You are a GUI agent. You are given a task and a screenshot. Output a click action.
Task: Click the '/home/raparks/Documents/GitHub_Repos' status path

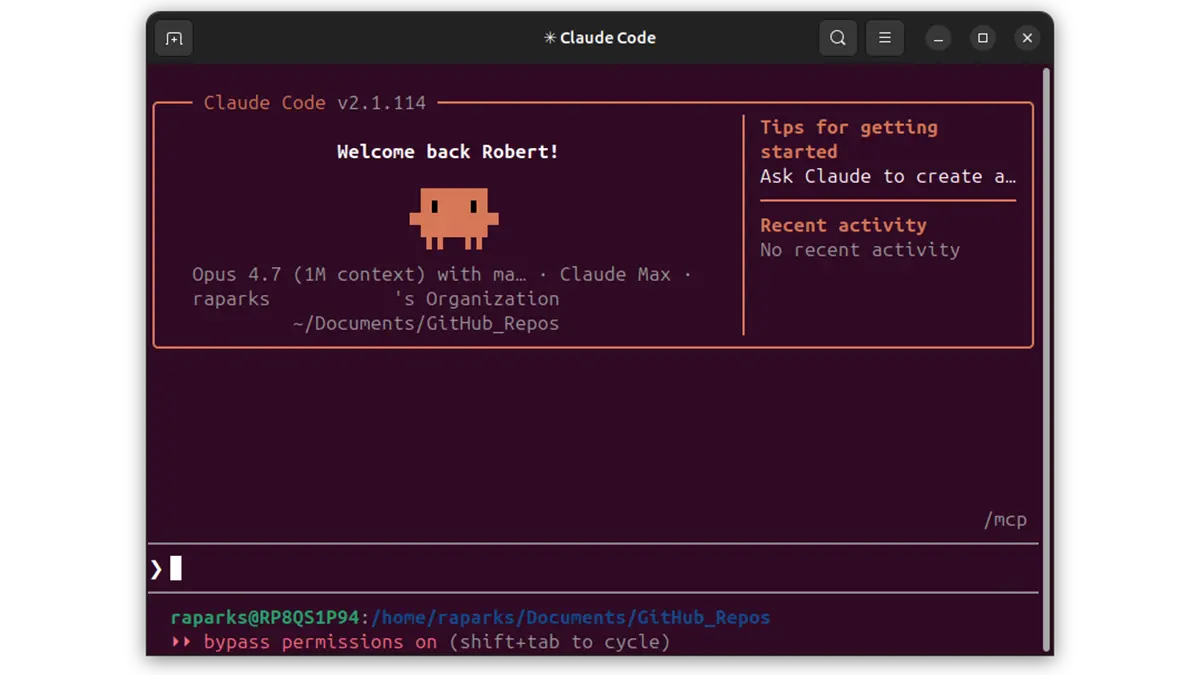(x=571, y=618)
